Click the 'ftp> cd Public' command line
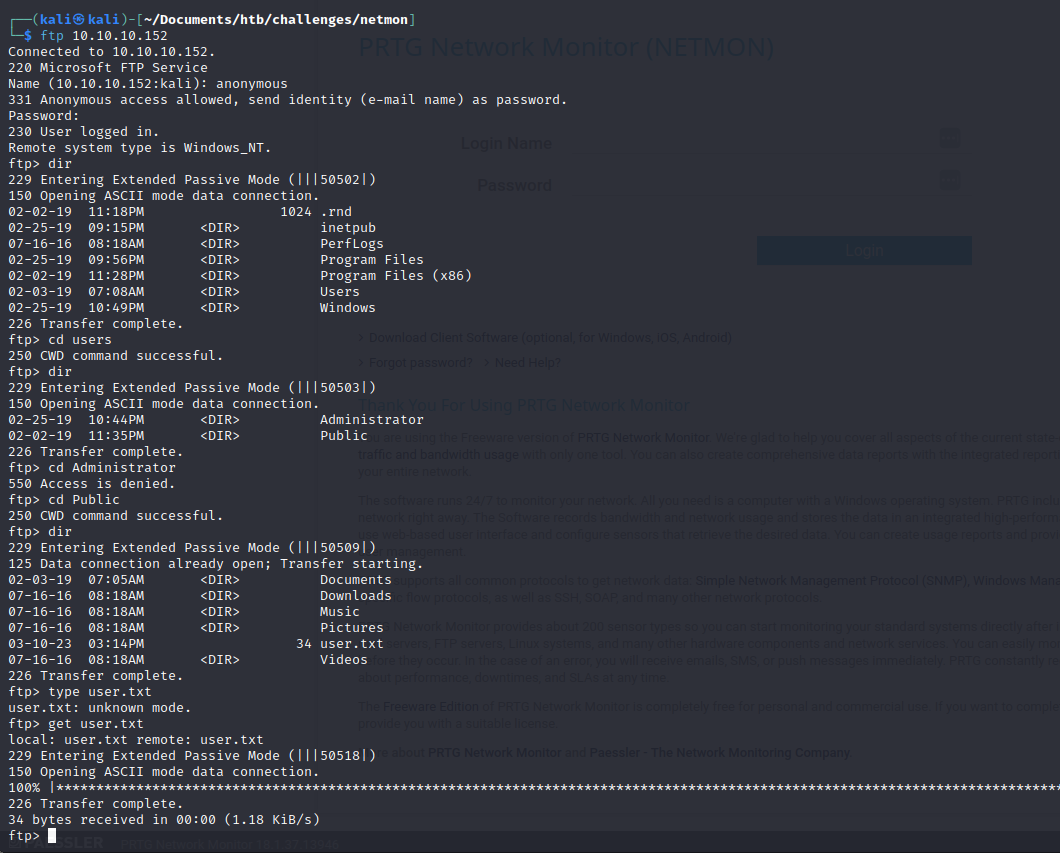The width and height of the screenshot is (1060, 853). [64, 499]
